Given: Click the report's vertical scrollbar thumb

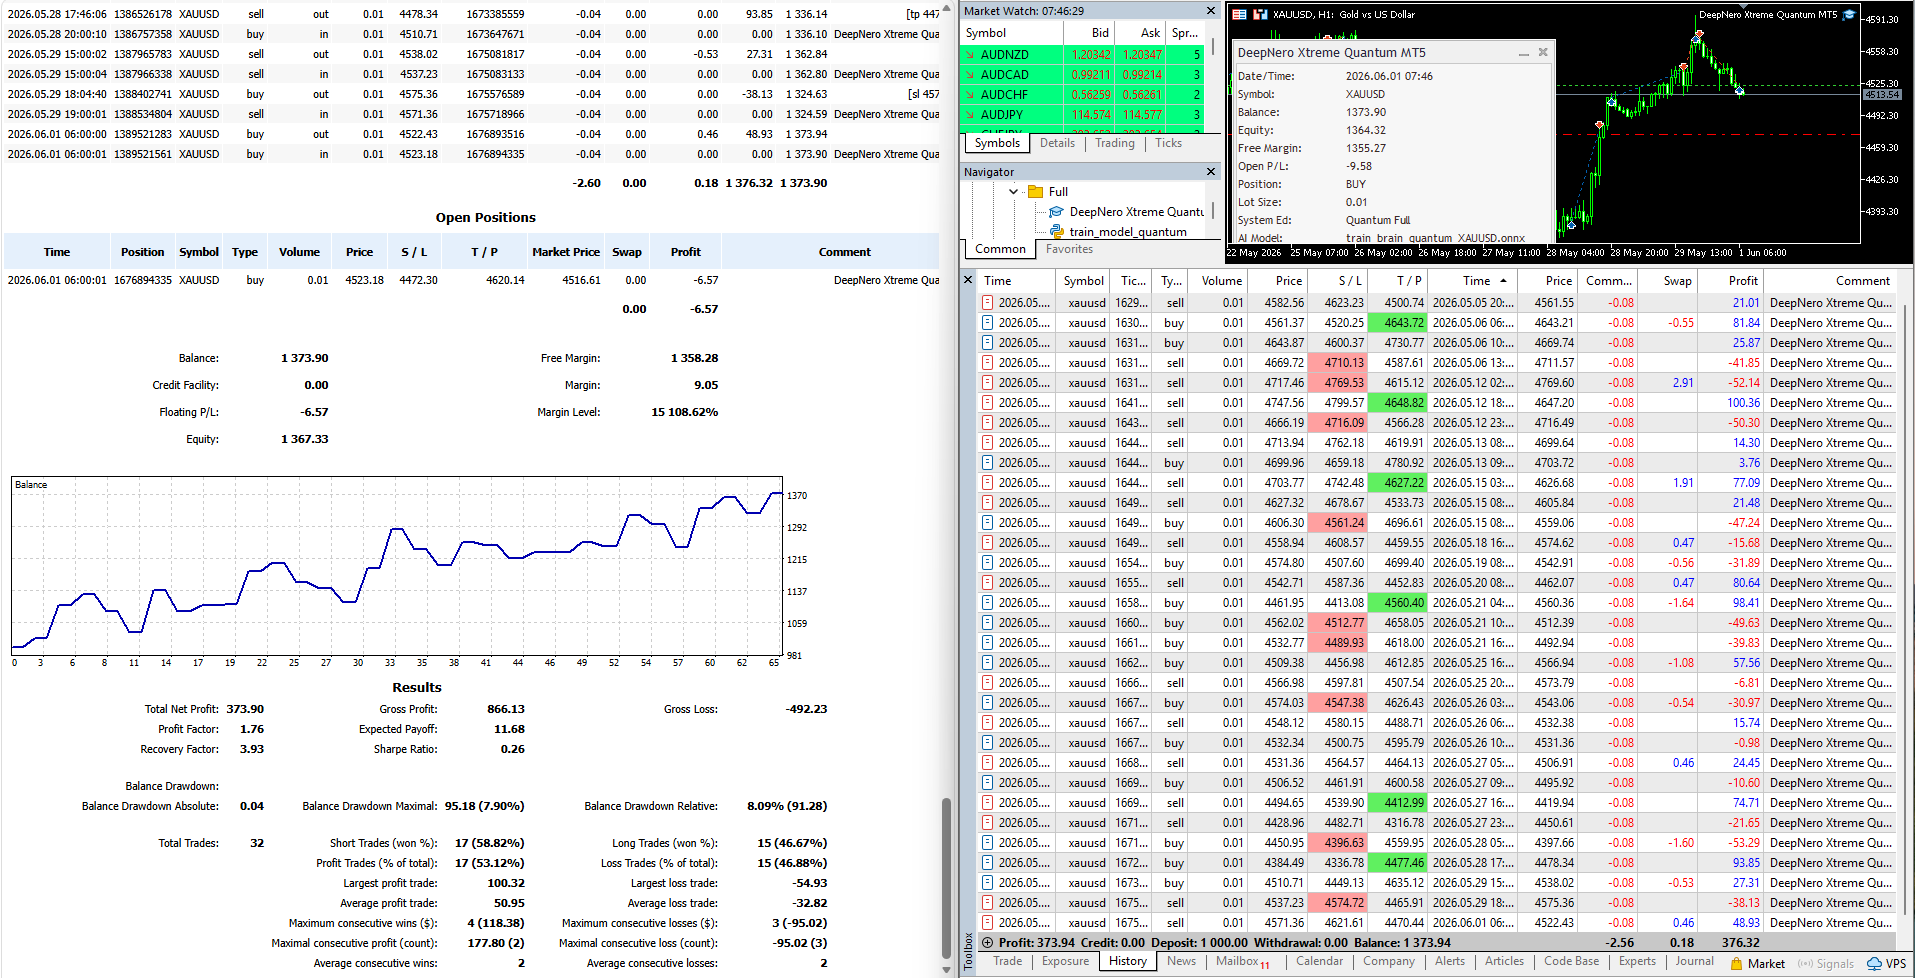Looking at the screenshot, I should pyautogui.click(x=946, y=877).
